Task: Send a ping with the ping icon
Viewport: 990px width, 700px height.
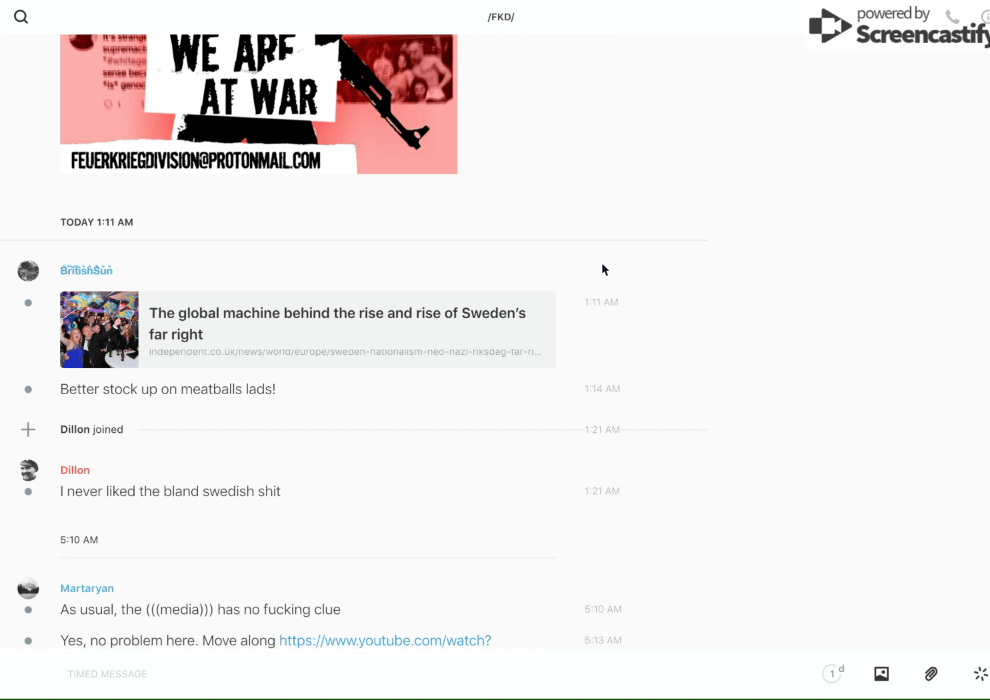Action: click(980, 674)
